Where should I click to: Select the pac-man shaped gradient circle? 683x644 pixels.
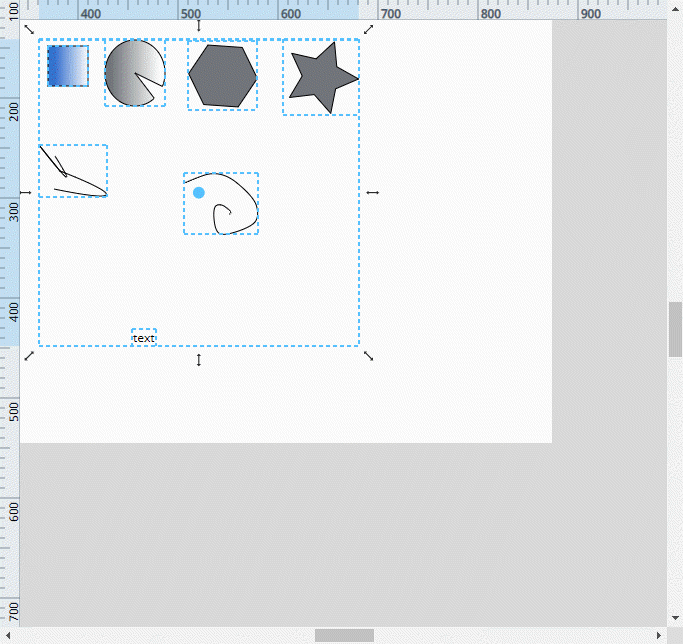coord(131,73)
